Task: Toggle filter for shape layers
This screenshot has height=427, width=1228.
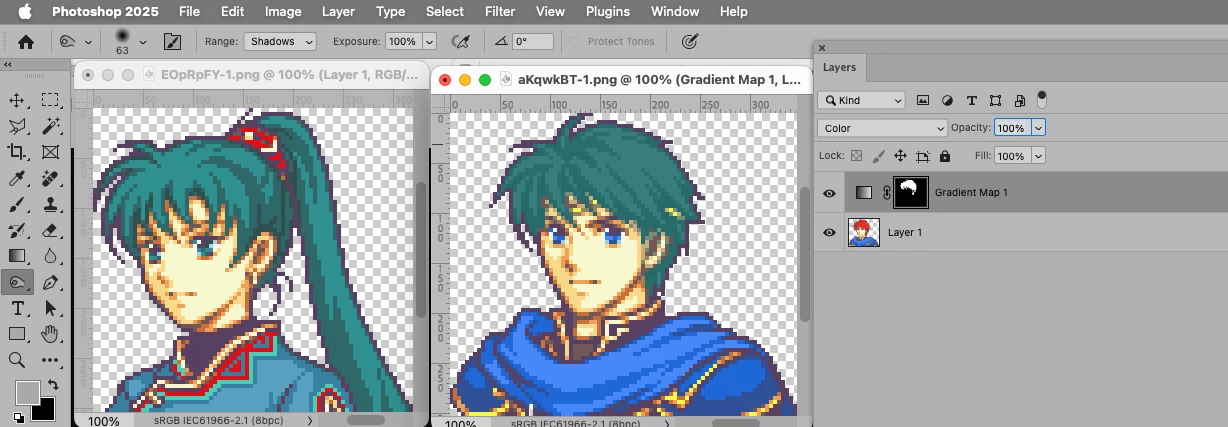Action: click(995, 100)
